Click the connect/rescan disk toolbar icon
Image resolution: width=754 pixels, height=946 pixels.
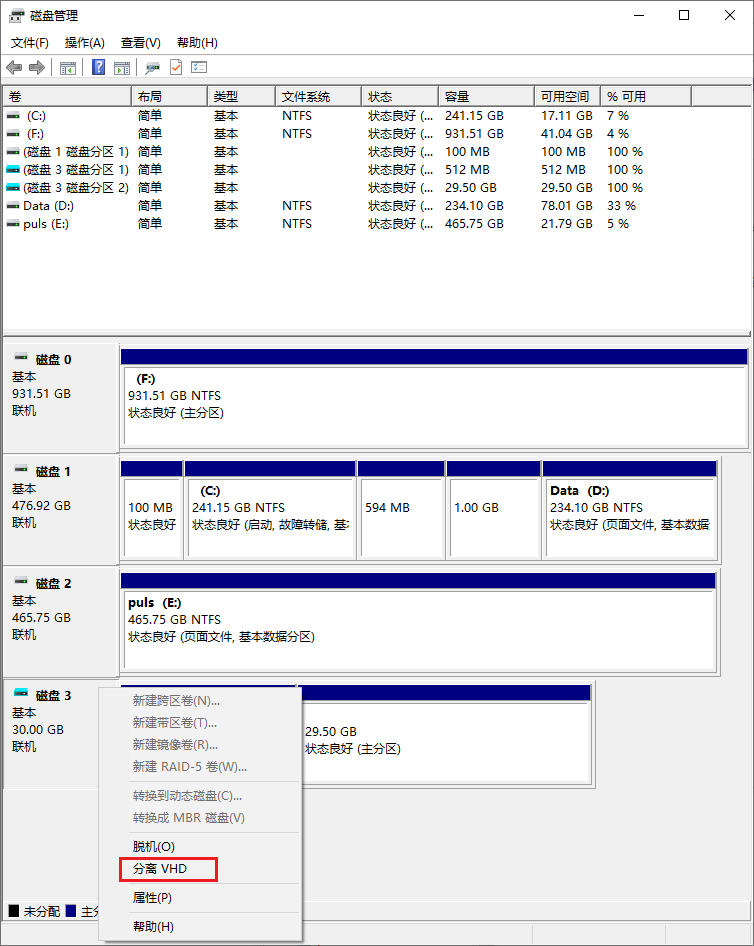coord(152,67)
